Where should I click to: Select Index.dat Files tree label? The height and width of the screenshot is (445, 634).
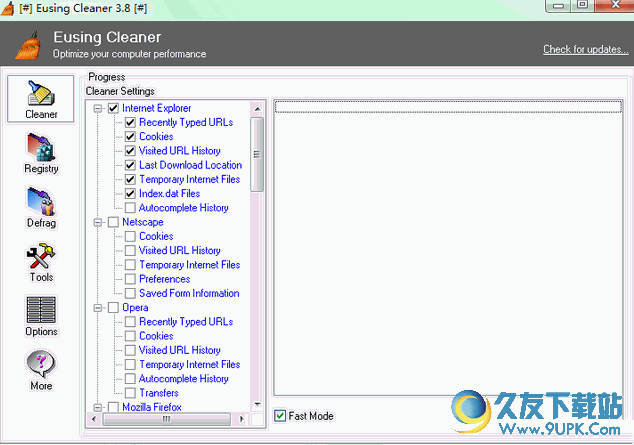169,194
